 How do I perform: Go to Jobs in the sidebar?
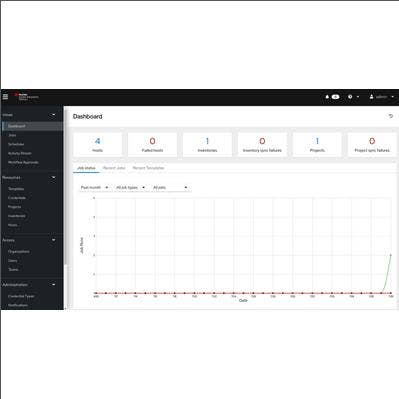click(12, 135)
